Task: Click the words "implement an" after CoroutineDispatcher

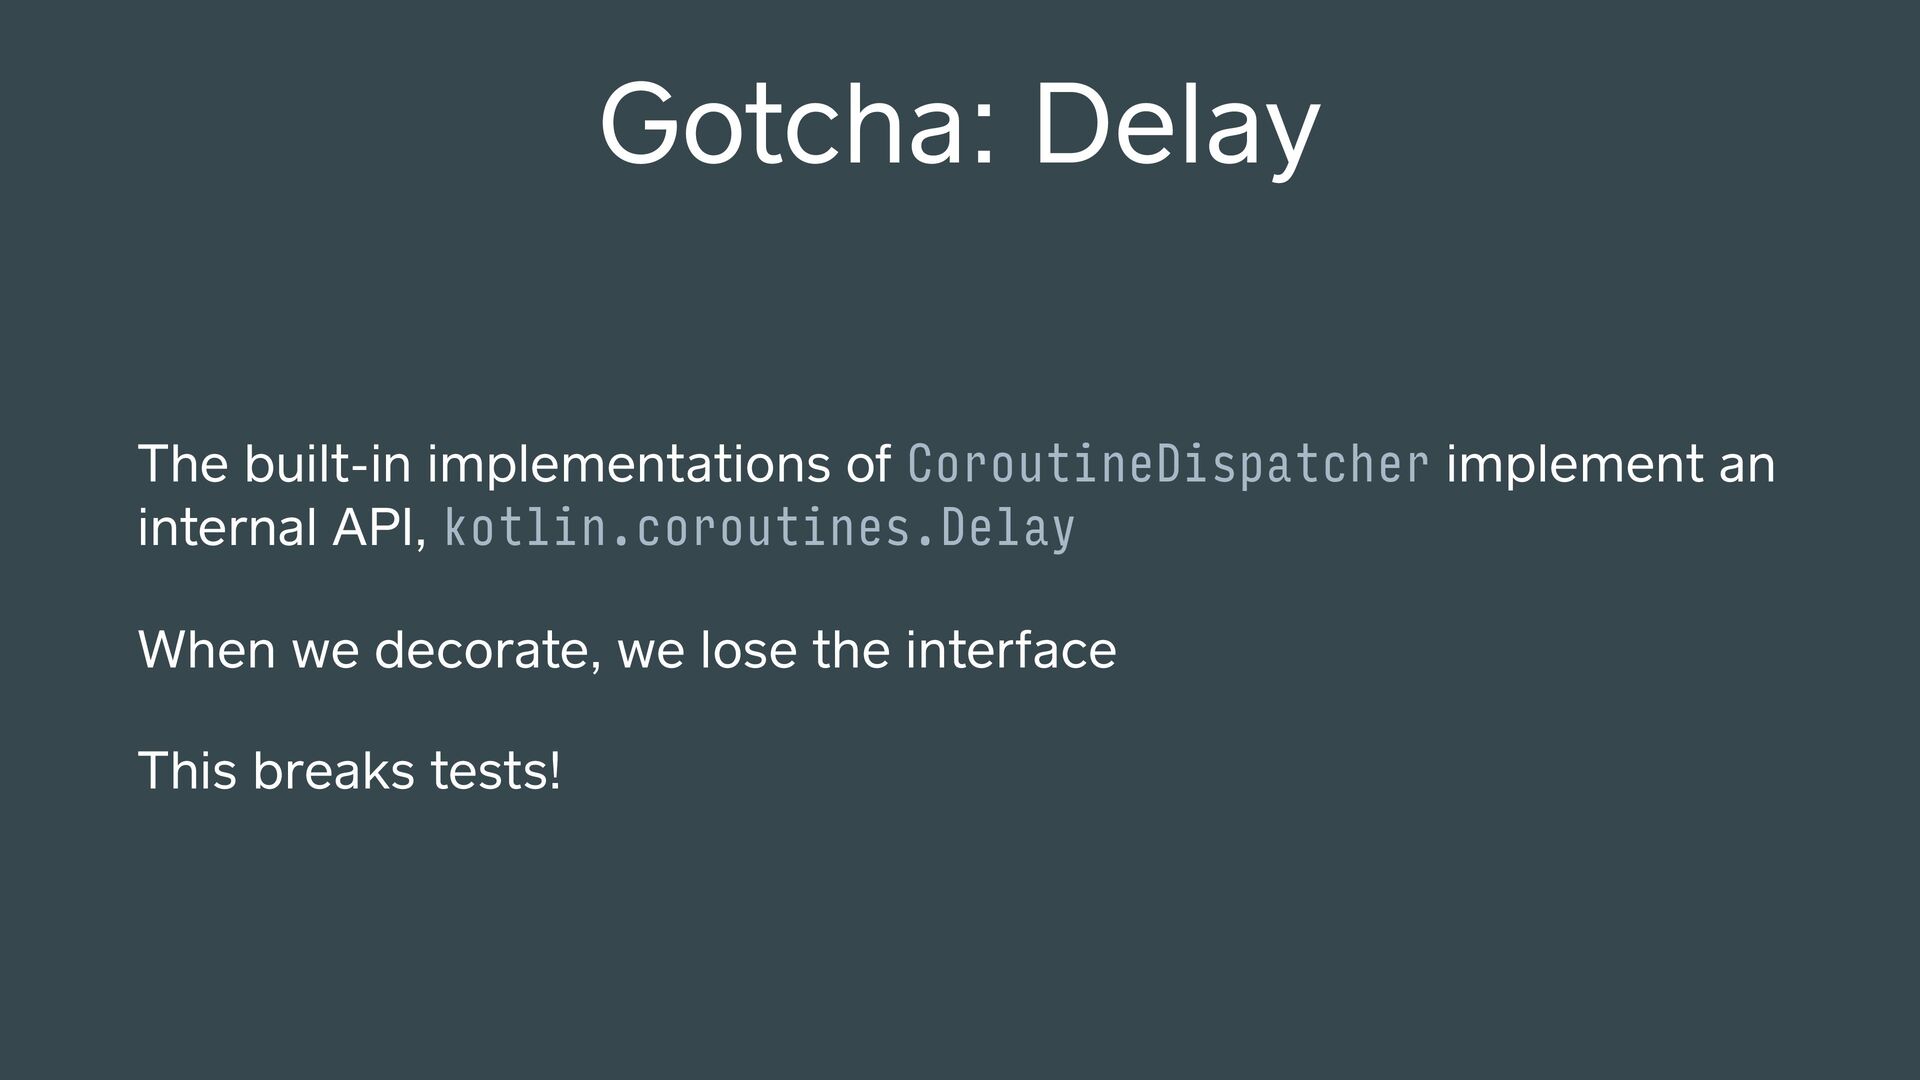Action: click(1610, 466)
